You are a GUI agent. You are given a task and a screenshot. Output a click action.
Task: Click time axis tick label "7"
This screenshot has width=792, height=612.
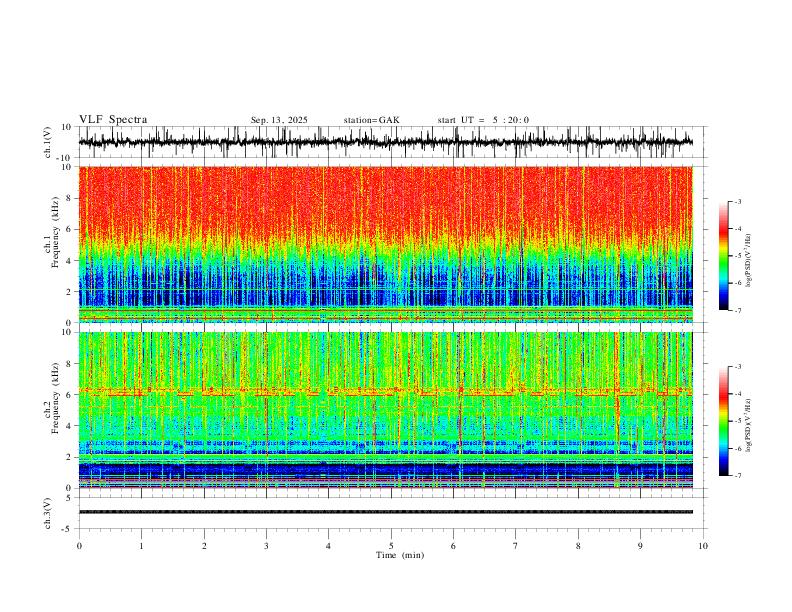tap(516, 546)
